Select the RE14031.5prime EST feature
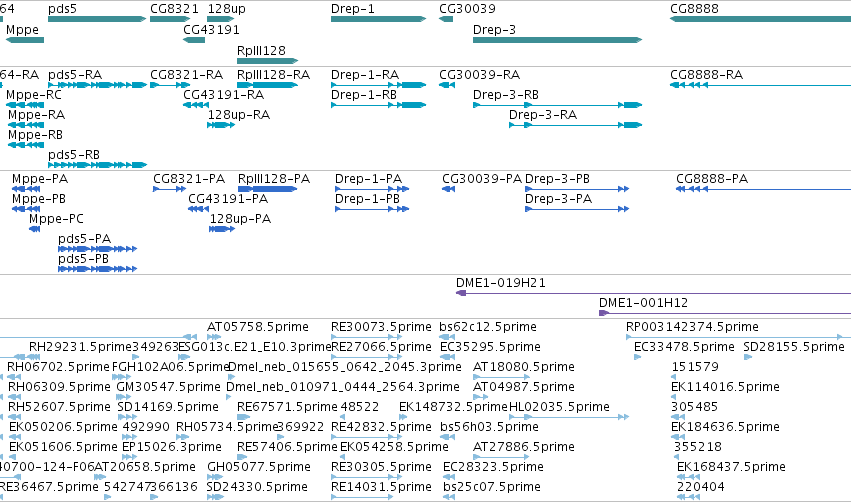Screen dimensions: 851x502 [x=361, y=497]
